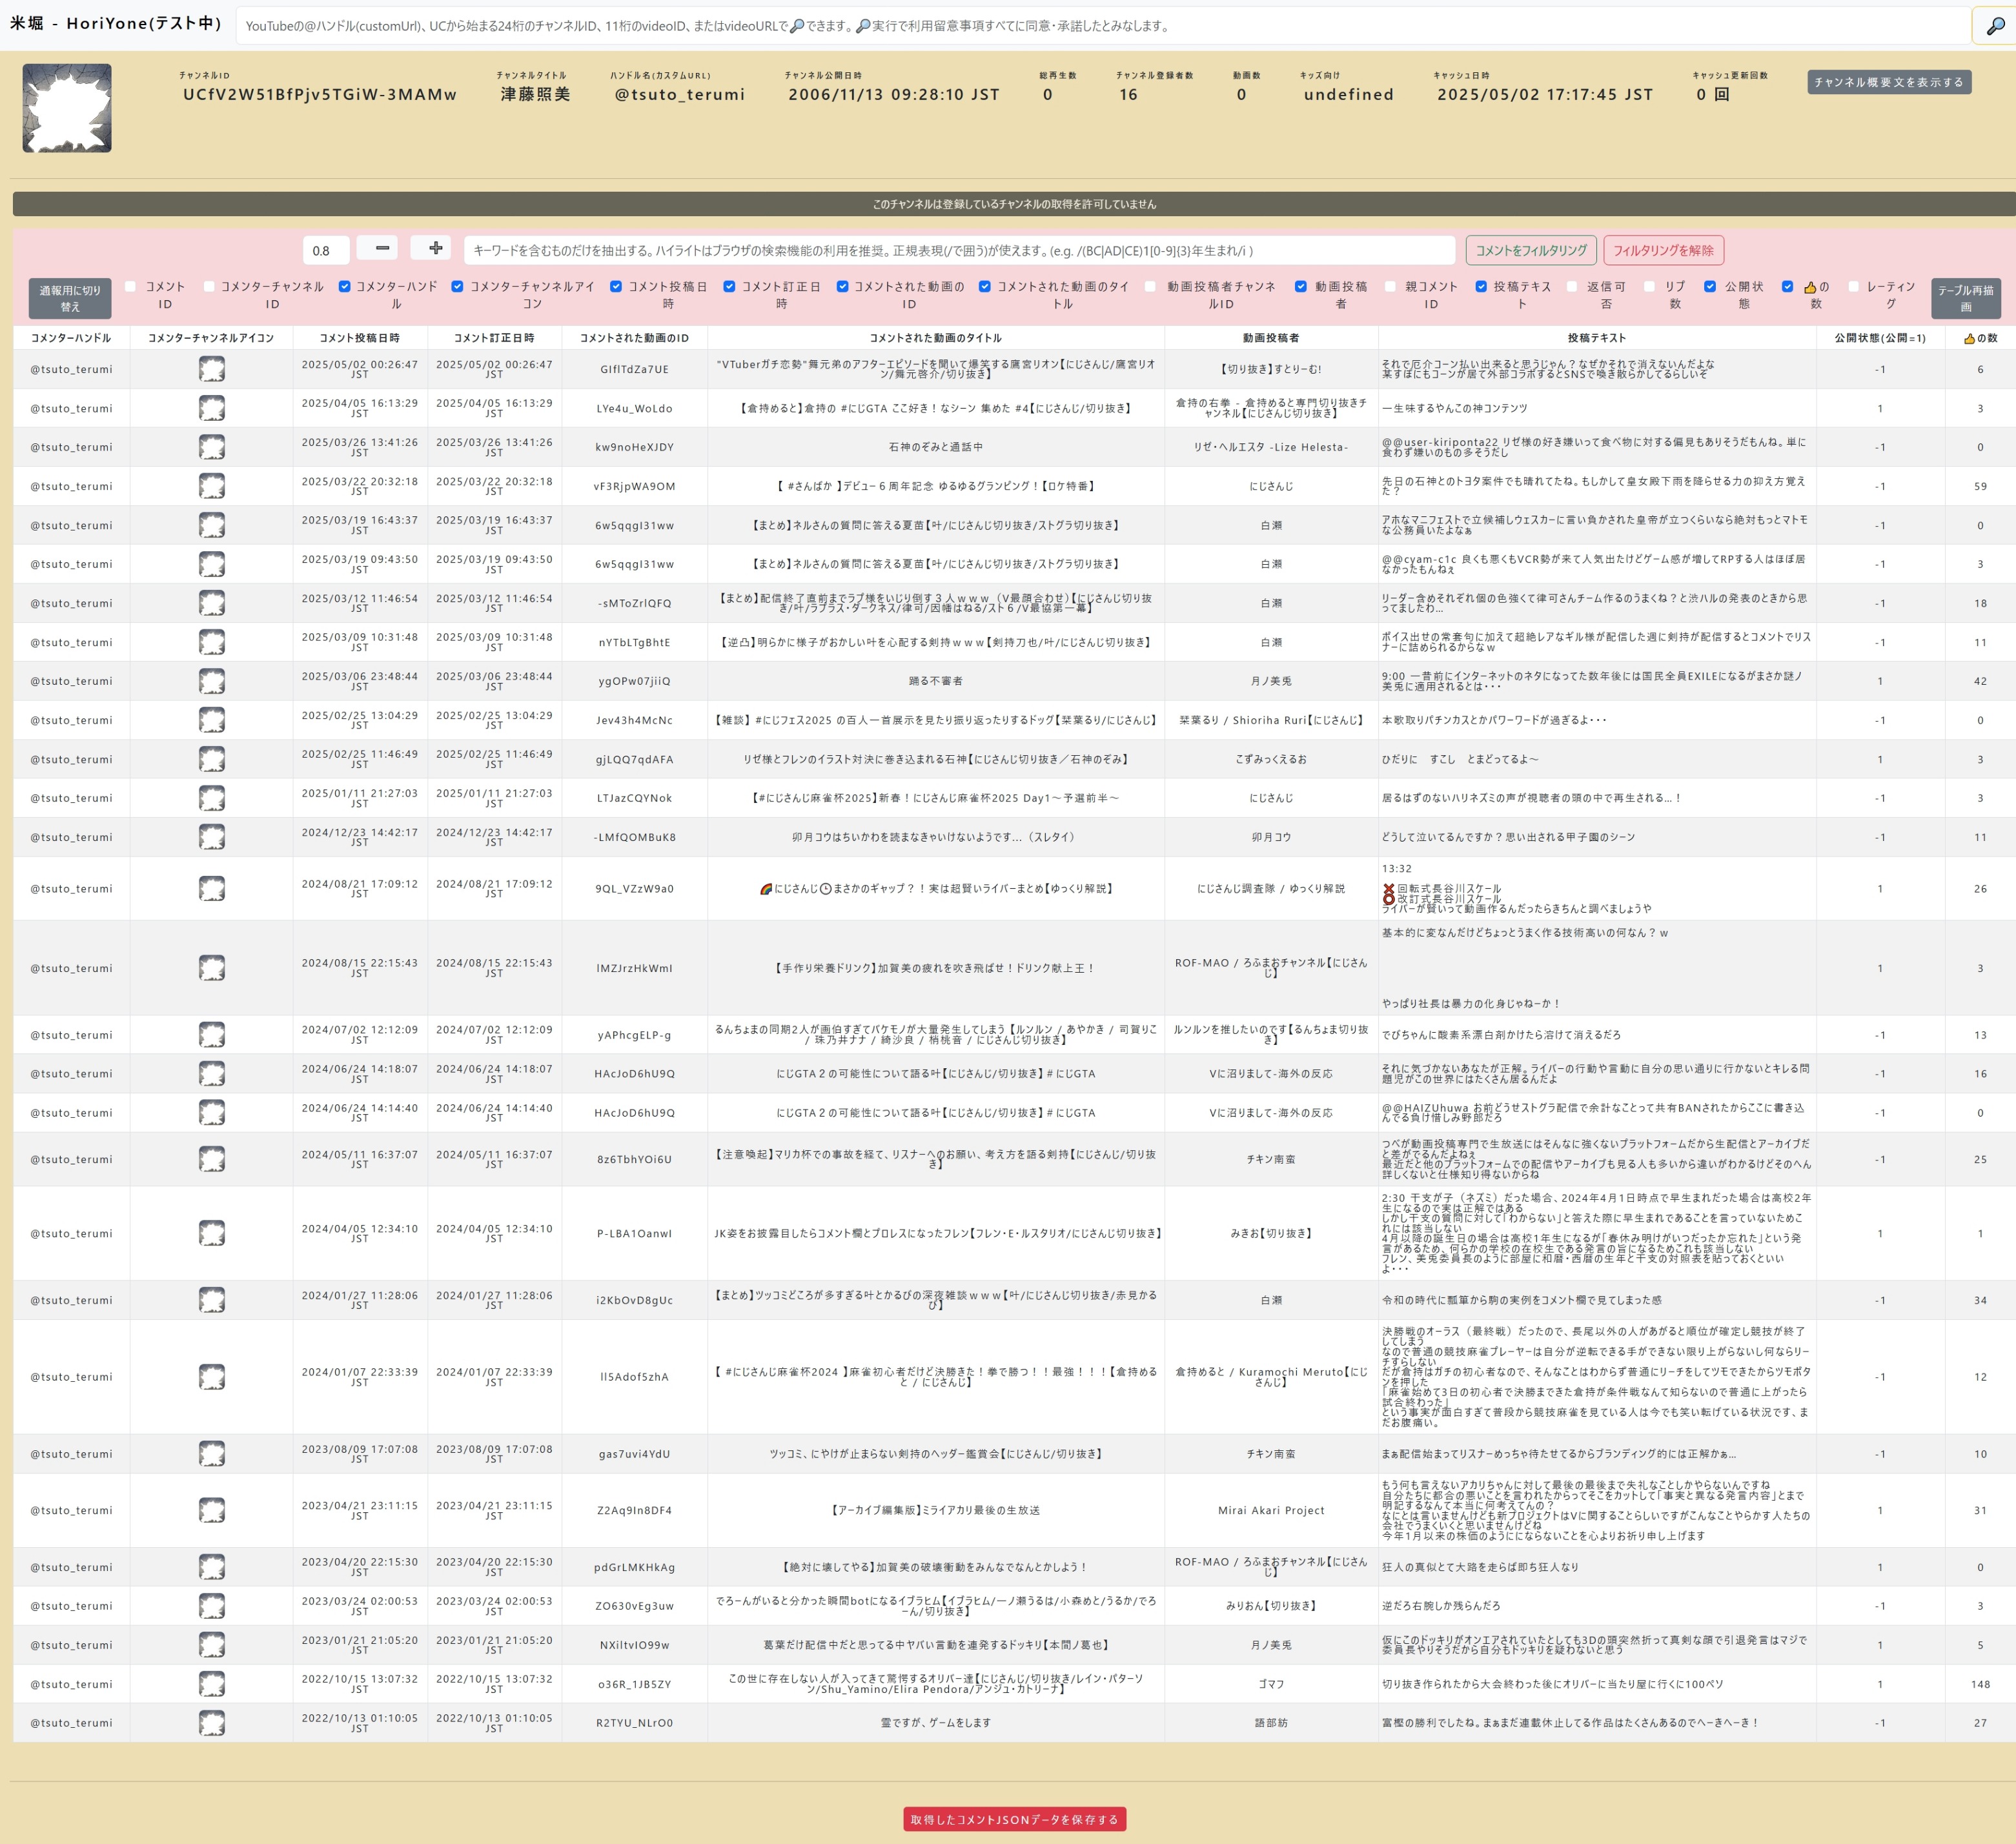Click commenter icon in the II5Adof5zhA row
2016x1844 pixels.
pyautogui.click(x=211, y=1377)
